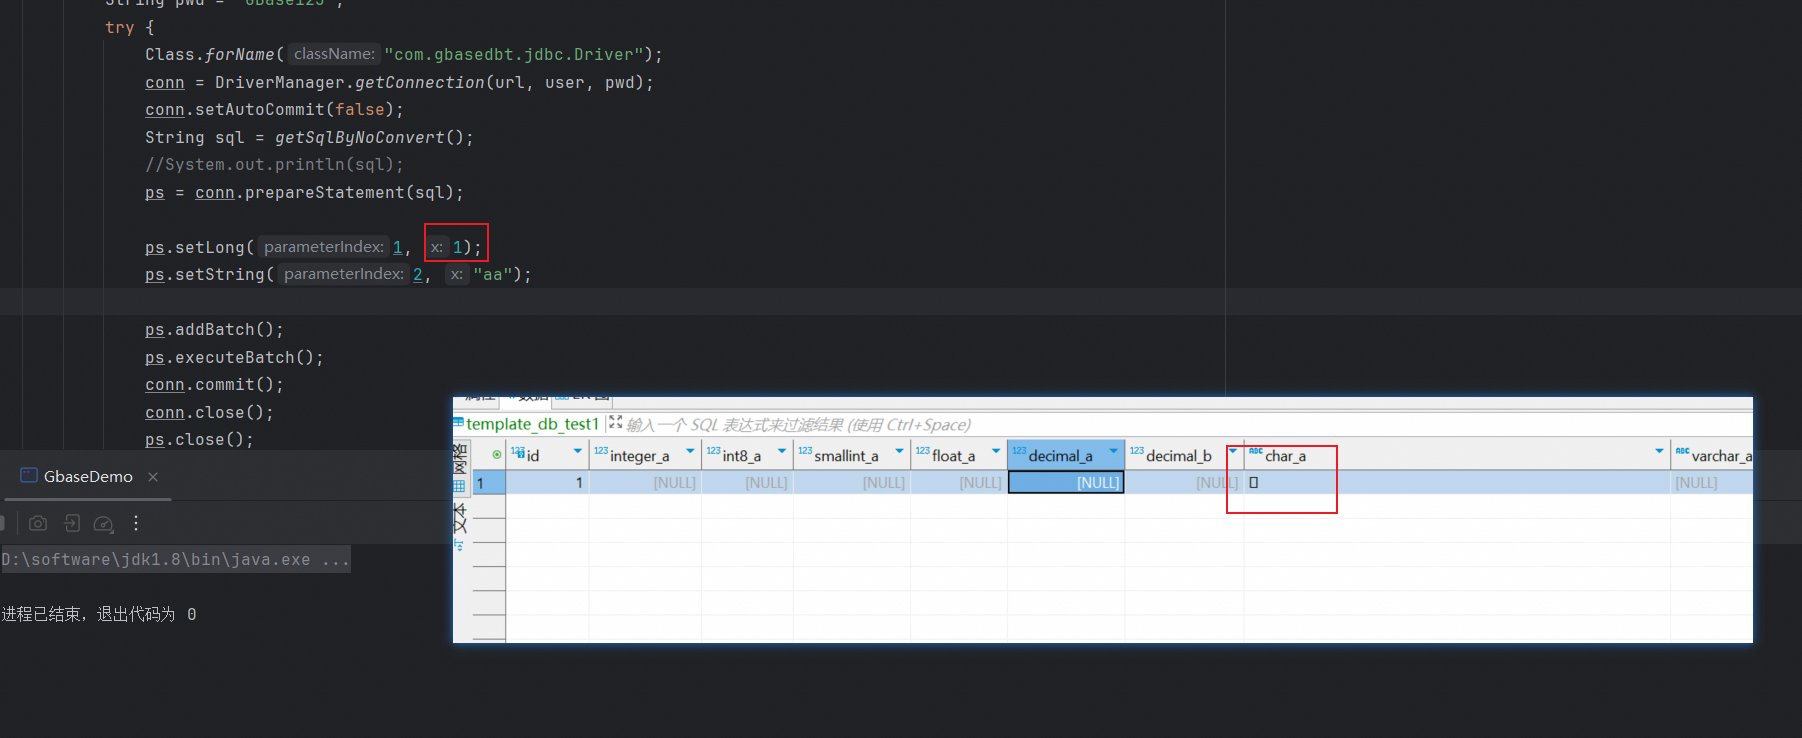Screen dimensions: 1802x738
Task: Click the expand panel icon beside template_db_test1
Action: [615, 423]
